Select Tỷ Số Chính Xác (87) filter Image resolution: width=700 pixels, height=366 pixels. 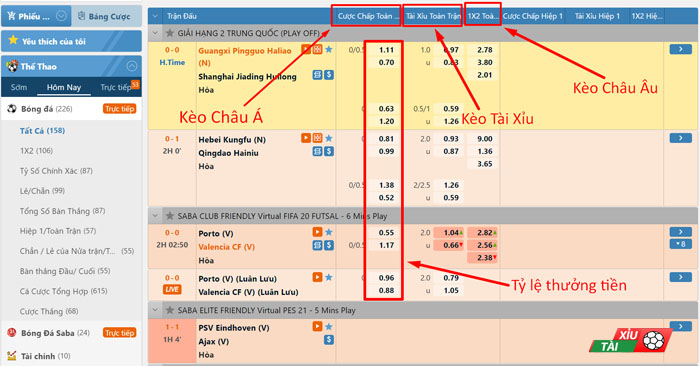56,171
